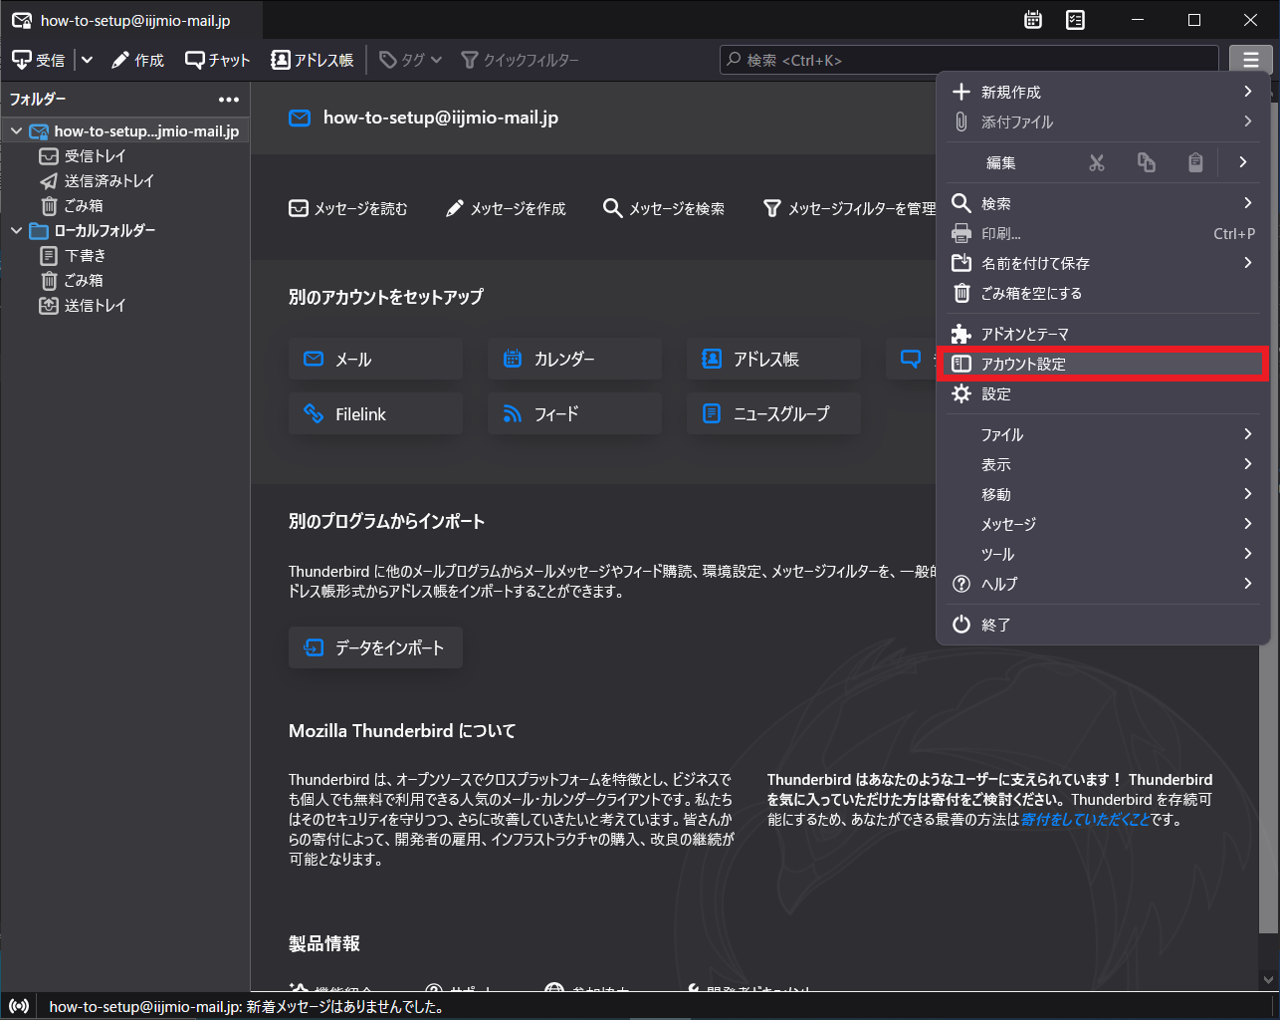Open the チャット chat button
Viewport: 1280px width, 1020px height.
(217, 60)
